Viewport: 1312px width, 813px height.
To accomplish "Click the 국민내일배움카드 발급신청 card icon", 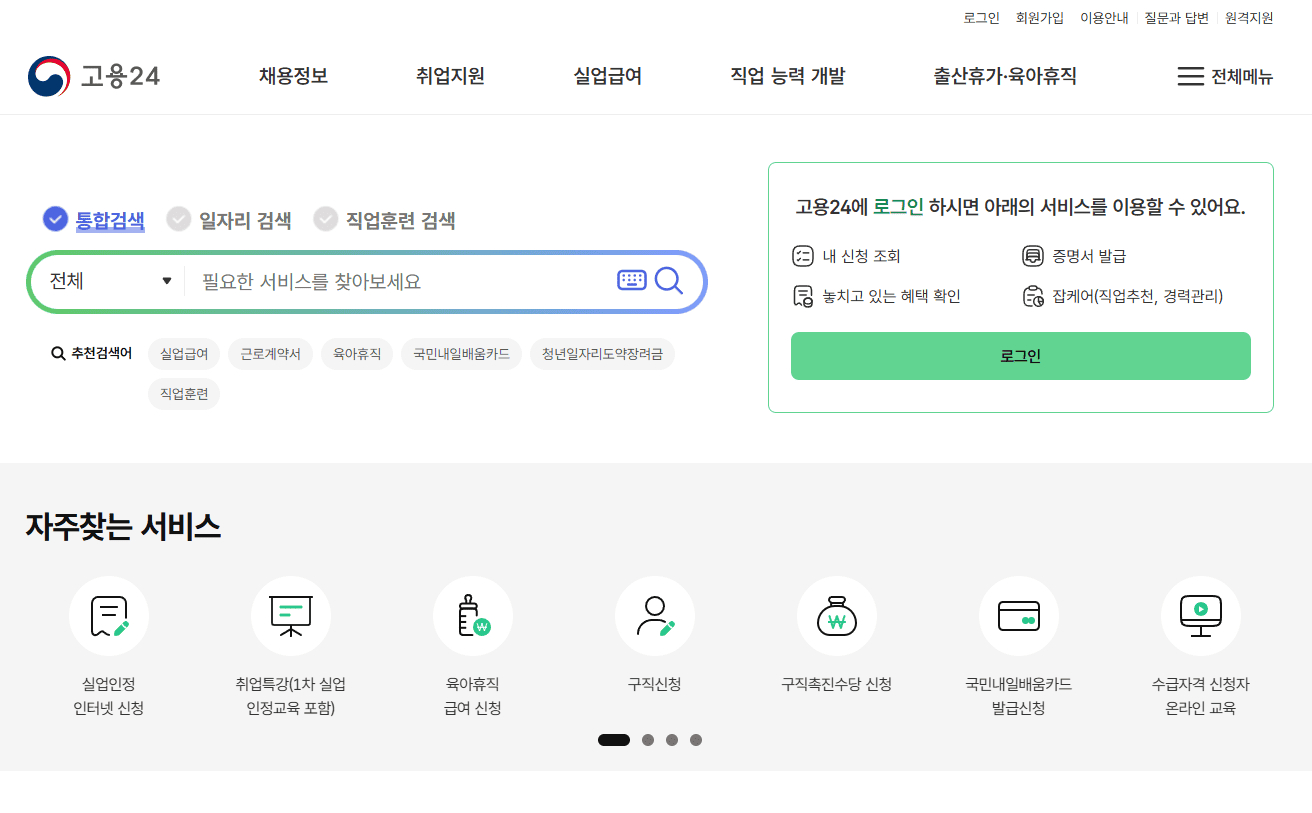I will [1018, 616].
